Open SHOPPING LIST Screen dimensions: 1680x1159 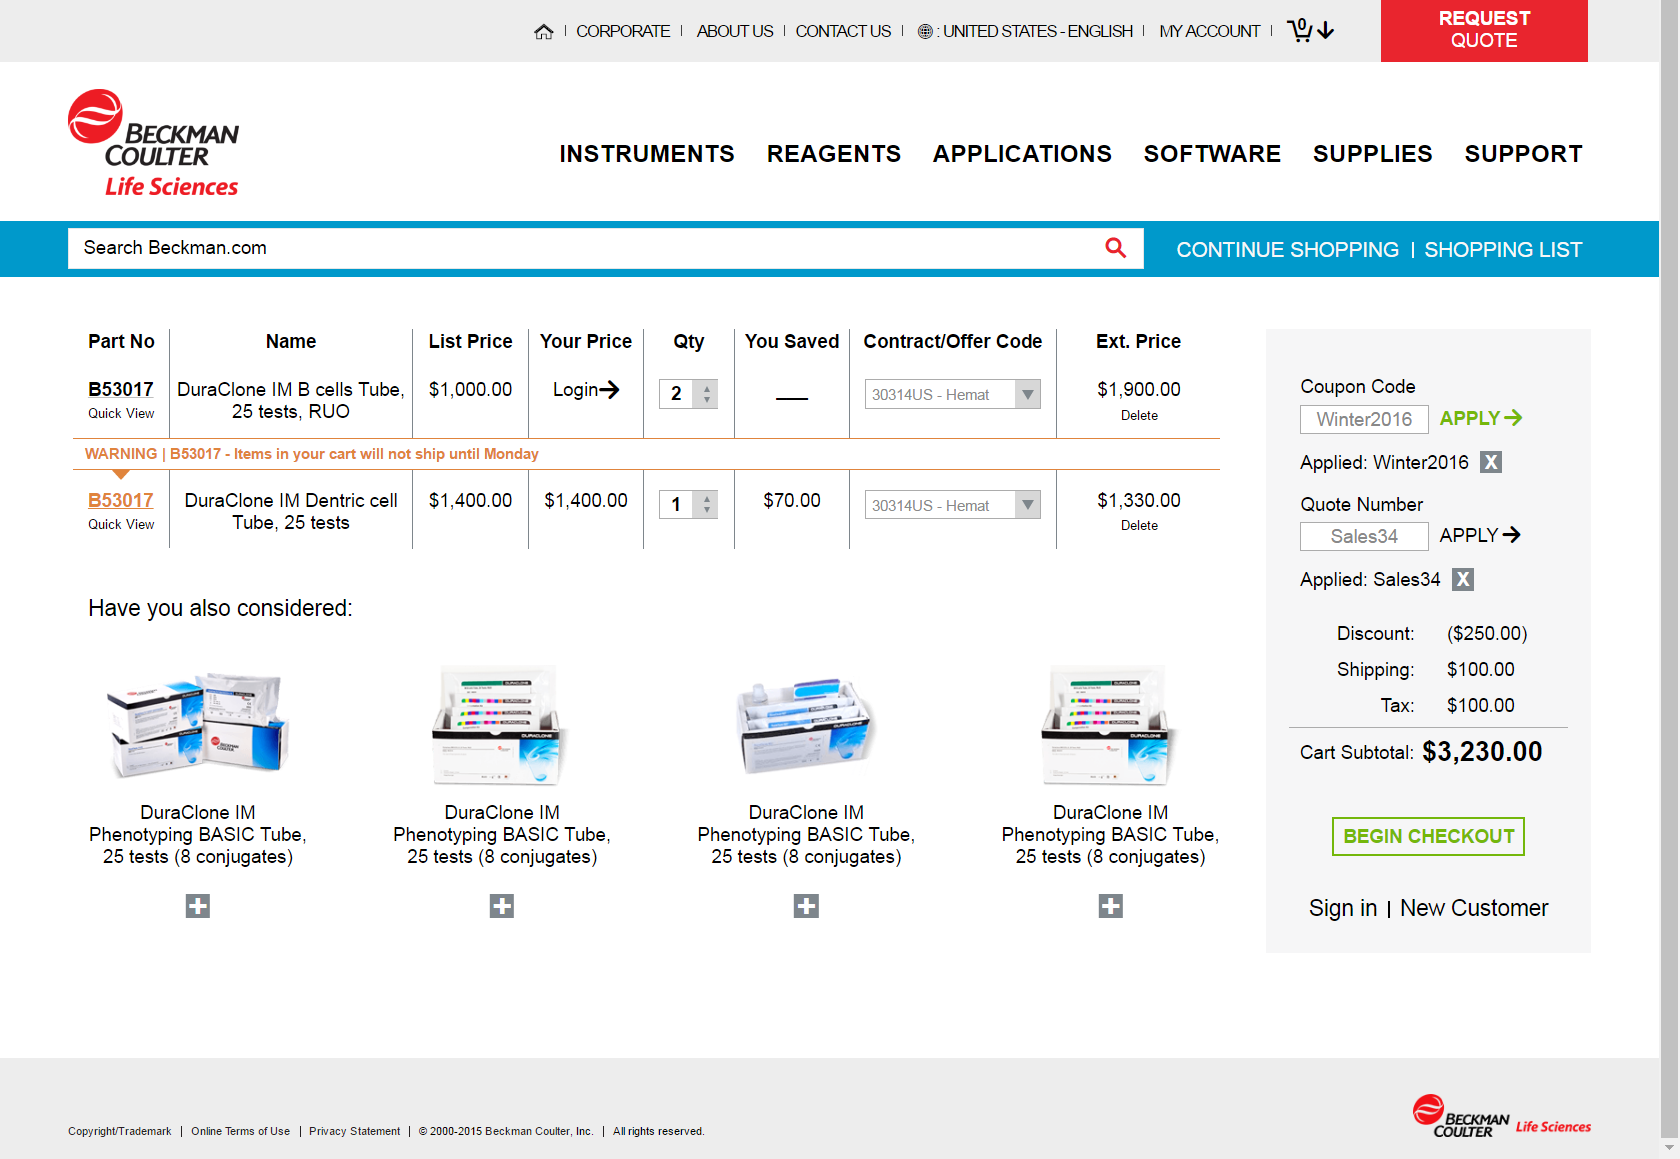pos(1503,250)
